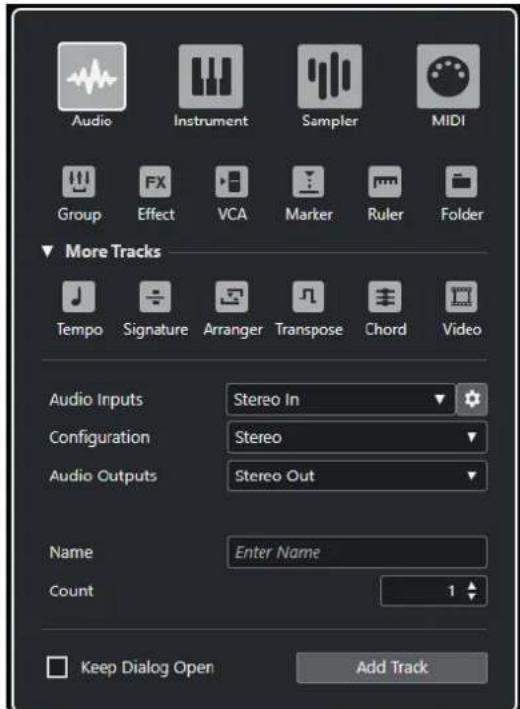The image size is (520, 709).
Task: Select the Marker track icon
Action: pos(308,182)
